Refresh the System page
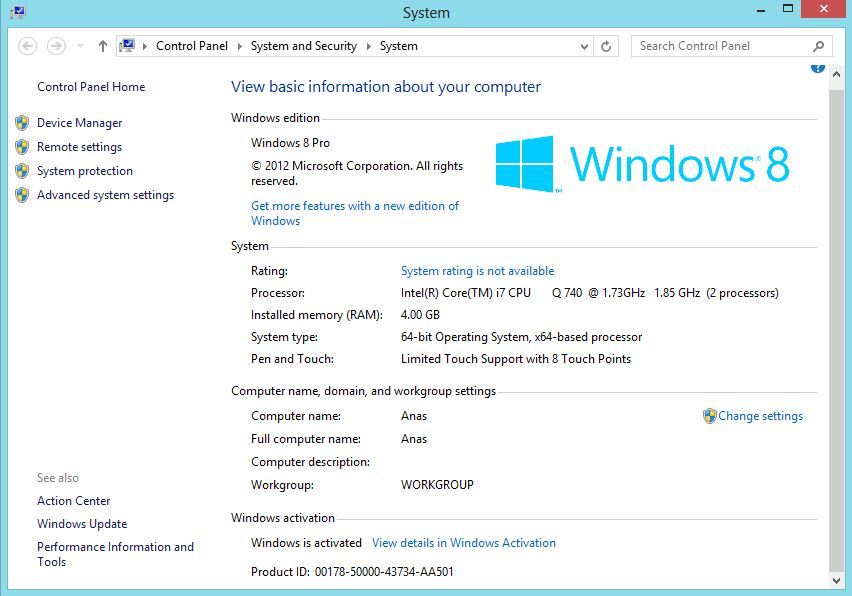Screen dimensions: 852x596 pyautogui.click(x=606, y=47)
